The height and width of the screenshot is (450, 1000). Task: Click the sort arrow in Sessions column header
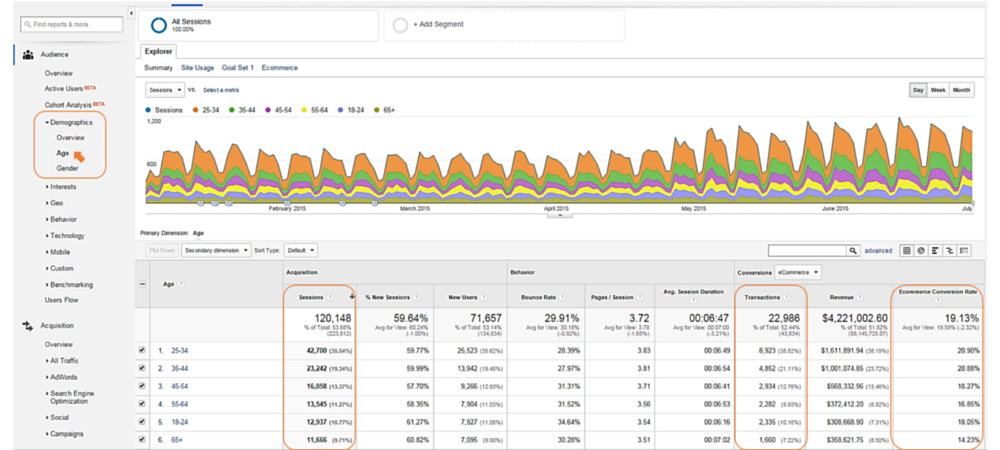click(351, 296)
